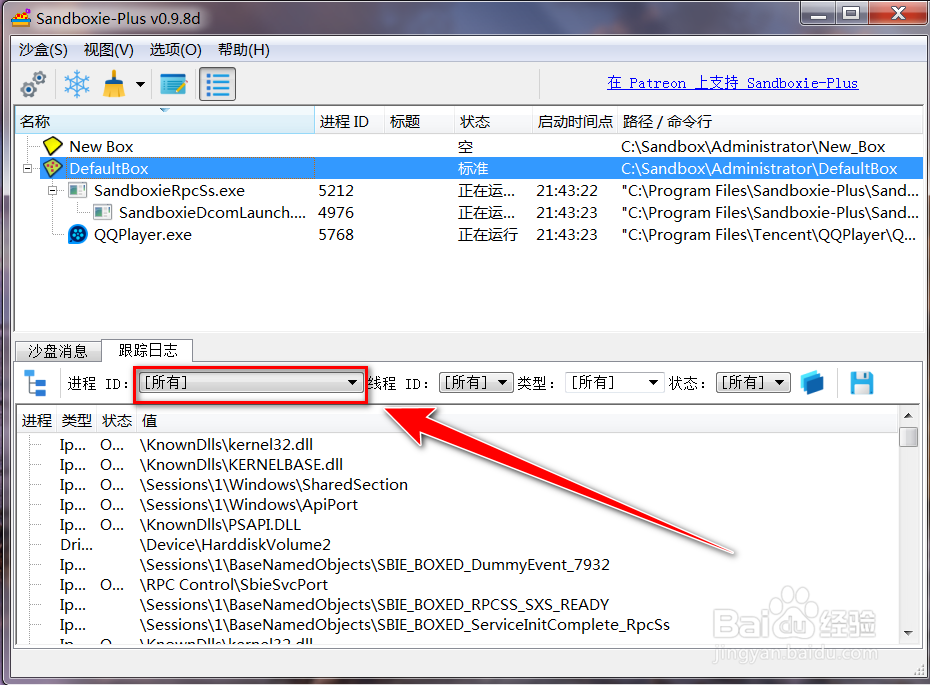The height and width of the screenshot is (685, 930).
Task: Click the DefaultBox sandbox icon
Action: (53, 168)
